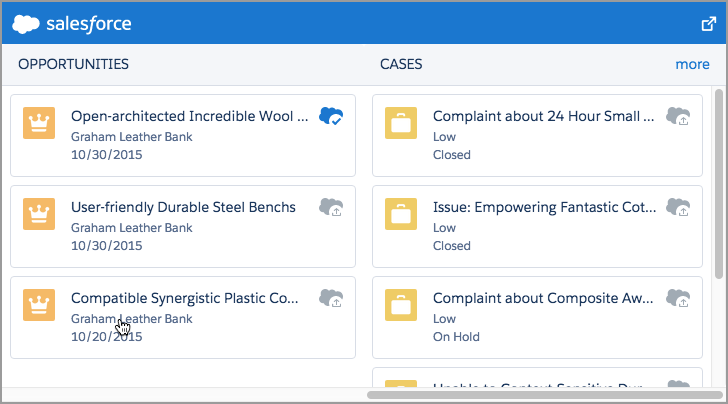The image size is (728, 404).
Task: Click briefcase icon for Complaint about Composite case
Action: [x=401, y=304]
